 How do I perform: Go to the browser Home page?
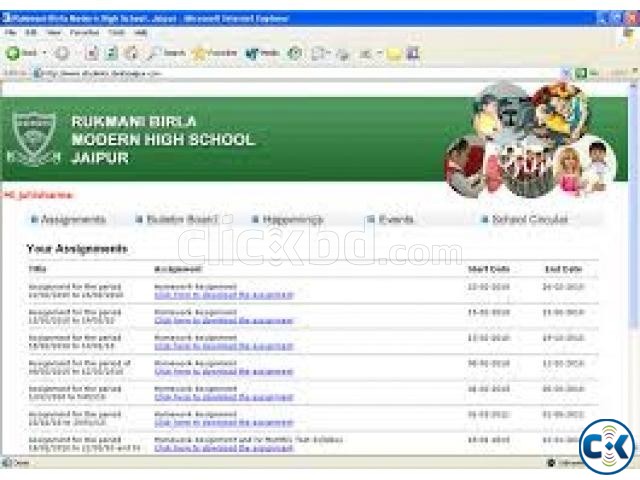pos(130,53)
